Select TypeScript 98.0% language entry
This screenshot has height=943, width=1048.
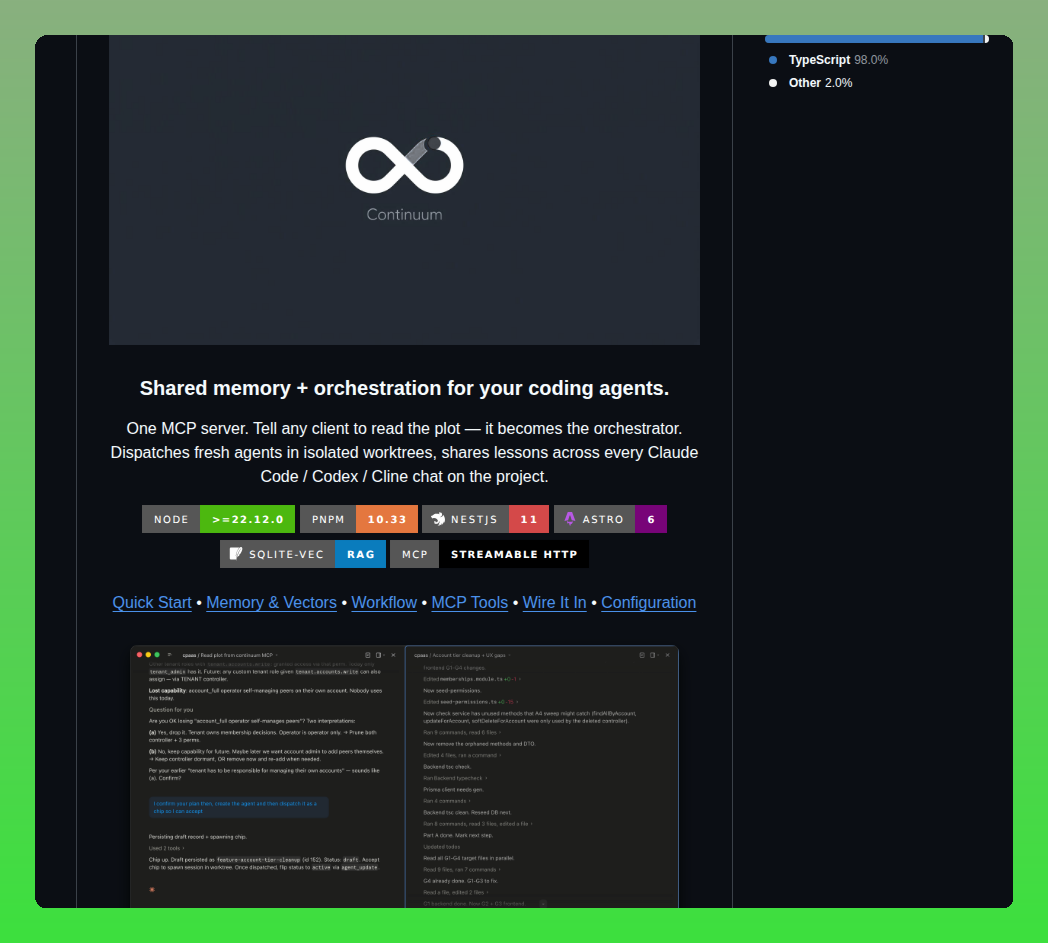click(829, 60)
